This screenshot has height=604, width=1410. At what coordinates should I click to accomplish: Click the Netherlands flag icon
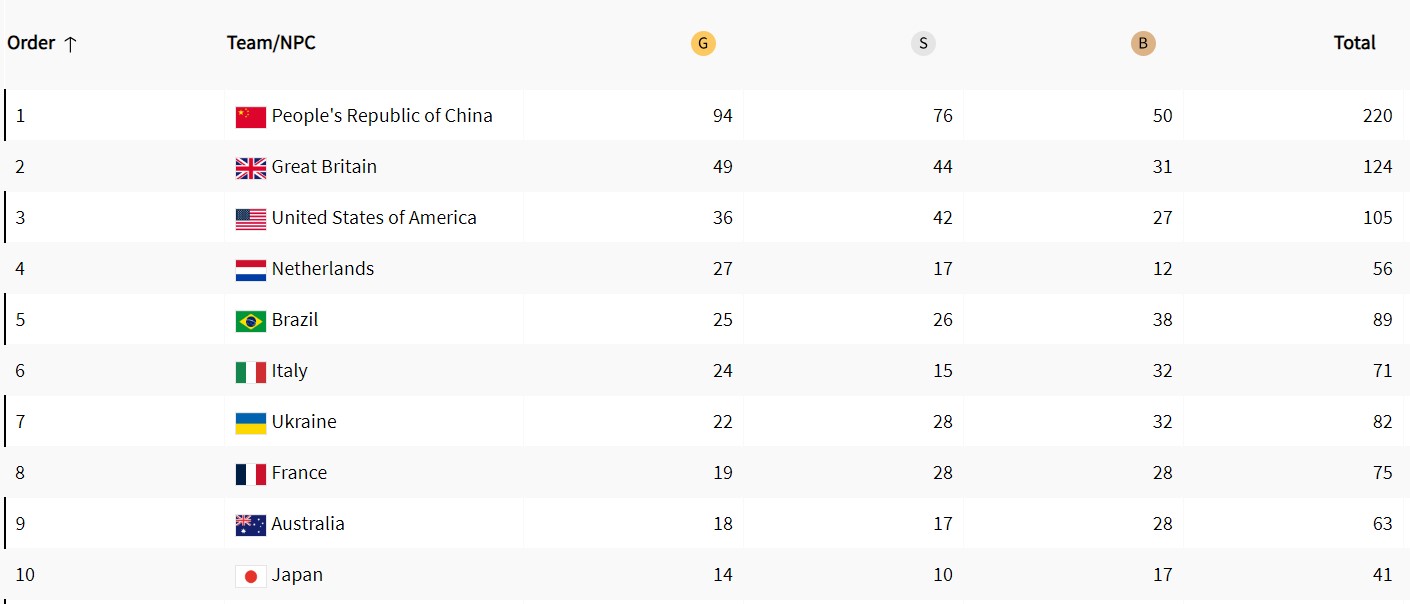(251, 270)
